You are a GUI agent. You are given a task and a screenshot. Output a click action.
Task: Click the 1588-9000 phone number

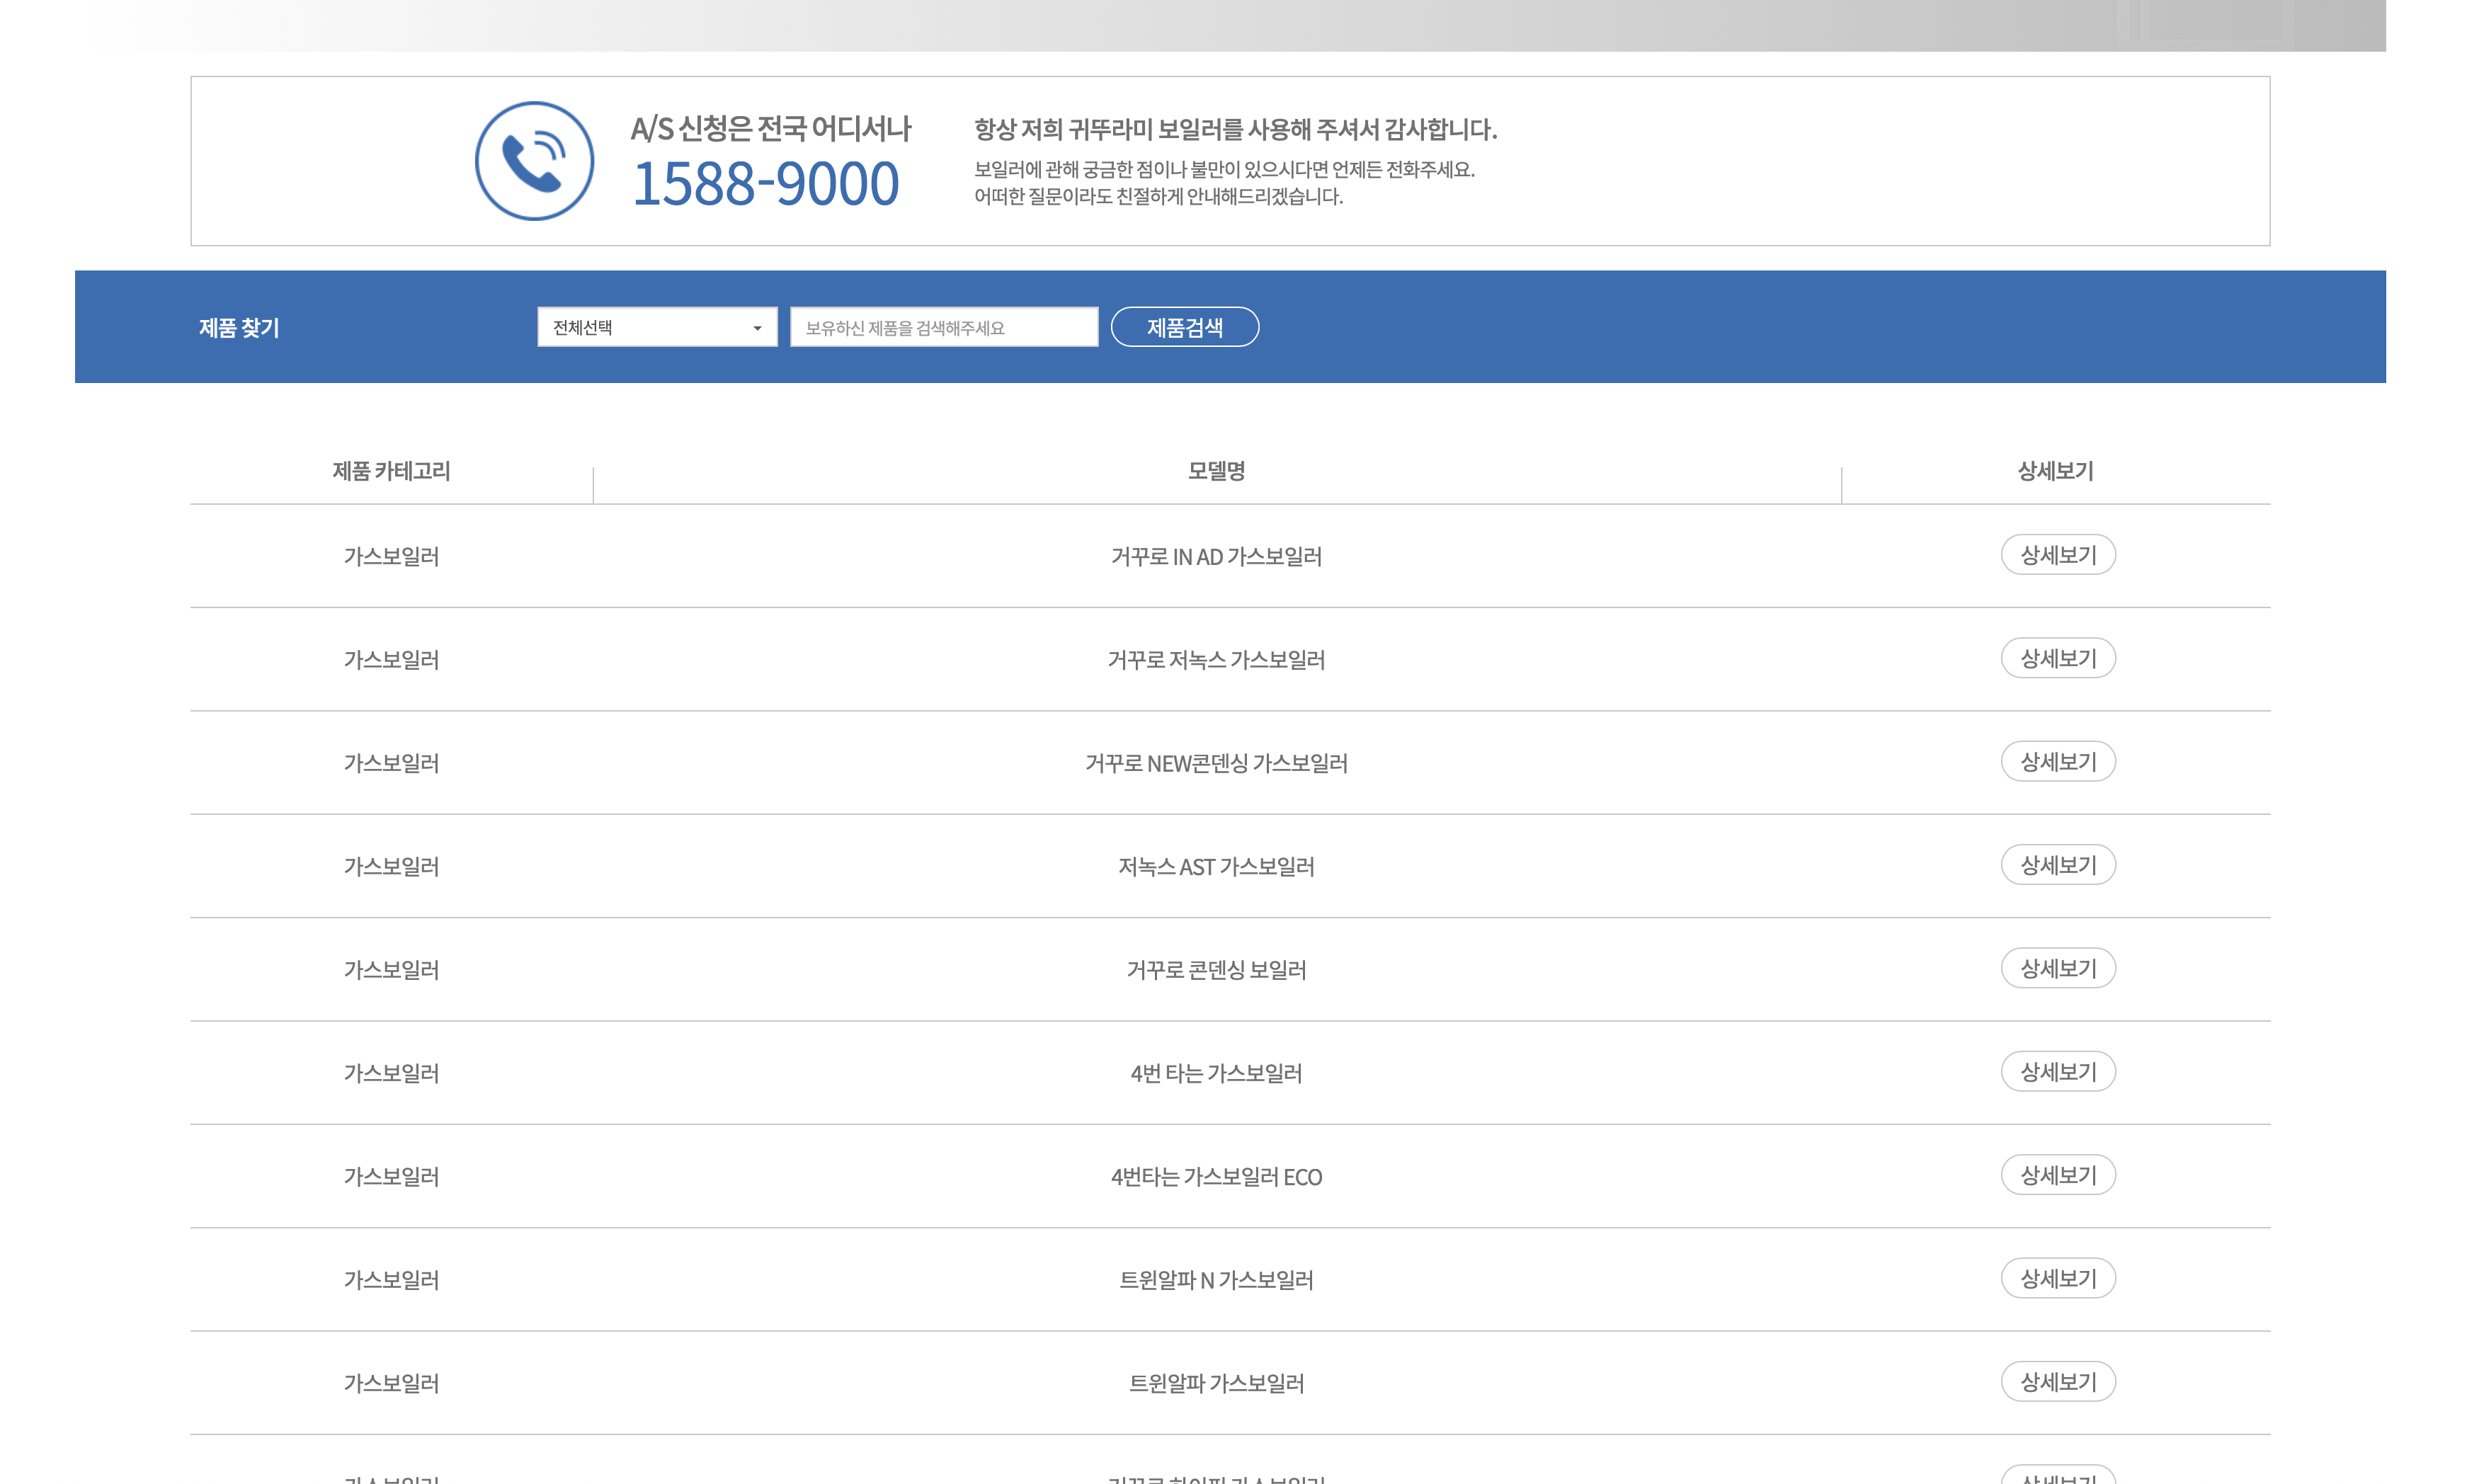(x=766, y=184)
